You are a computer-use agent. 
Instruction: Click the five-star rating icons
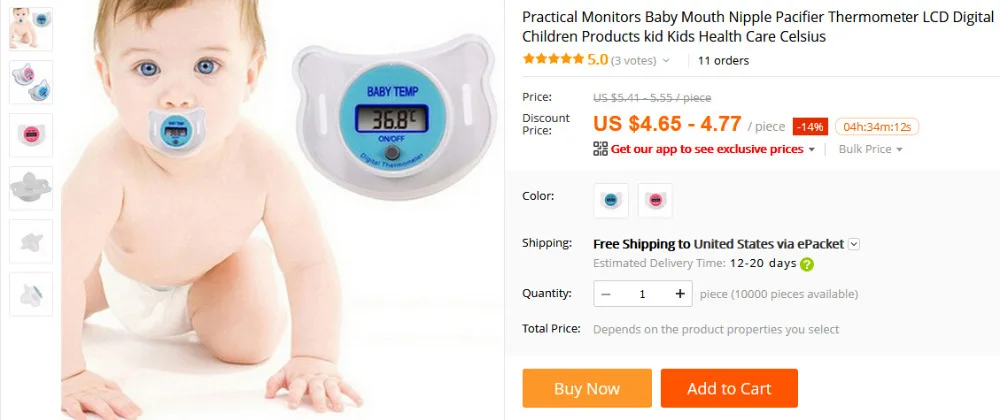(553, 59)
